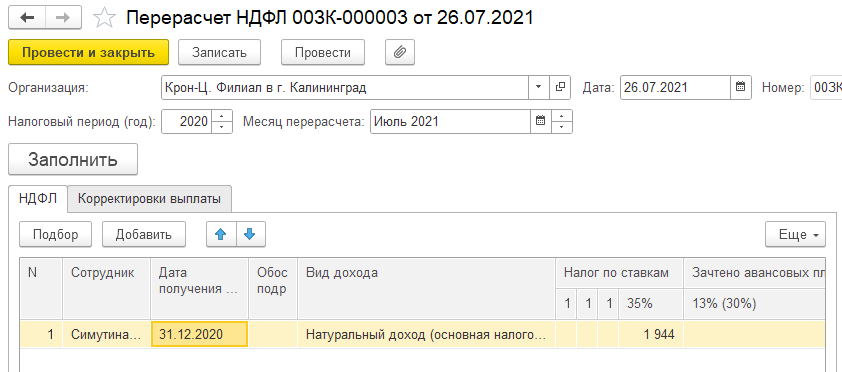This screenshot has height=372, width=842.
Task: Open attached files via paperclip icon
Action: (400, 53)
